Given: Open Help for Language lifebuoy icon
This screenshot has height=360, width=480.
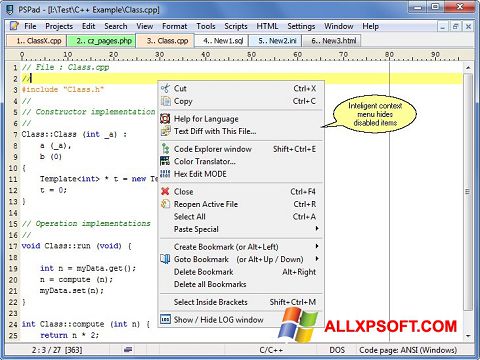Looking at the screenshot, I should click(165, 119).
